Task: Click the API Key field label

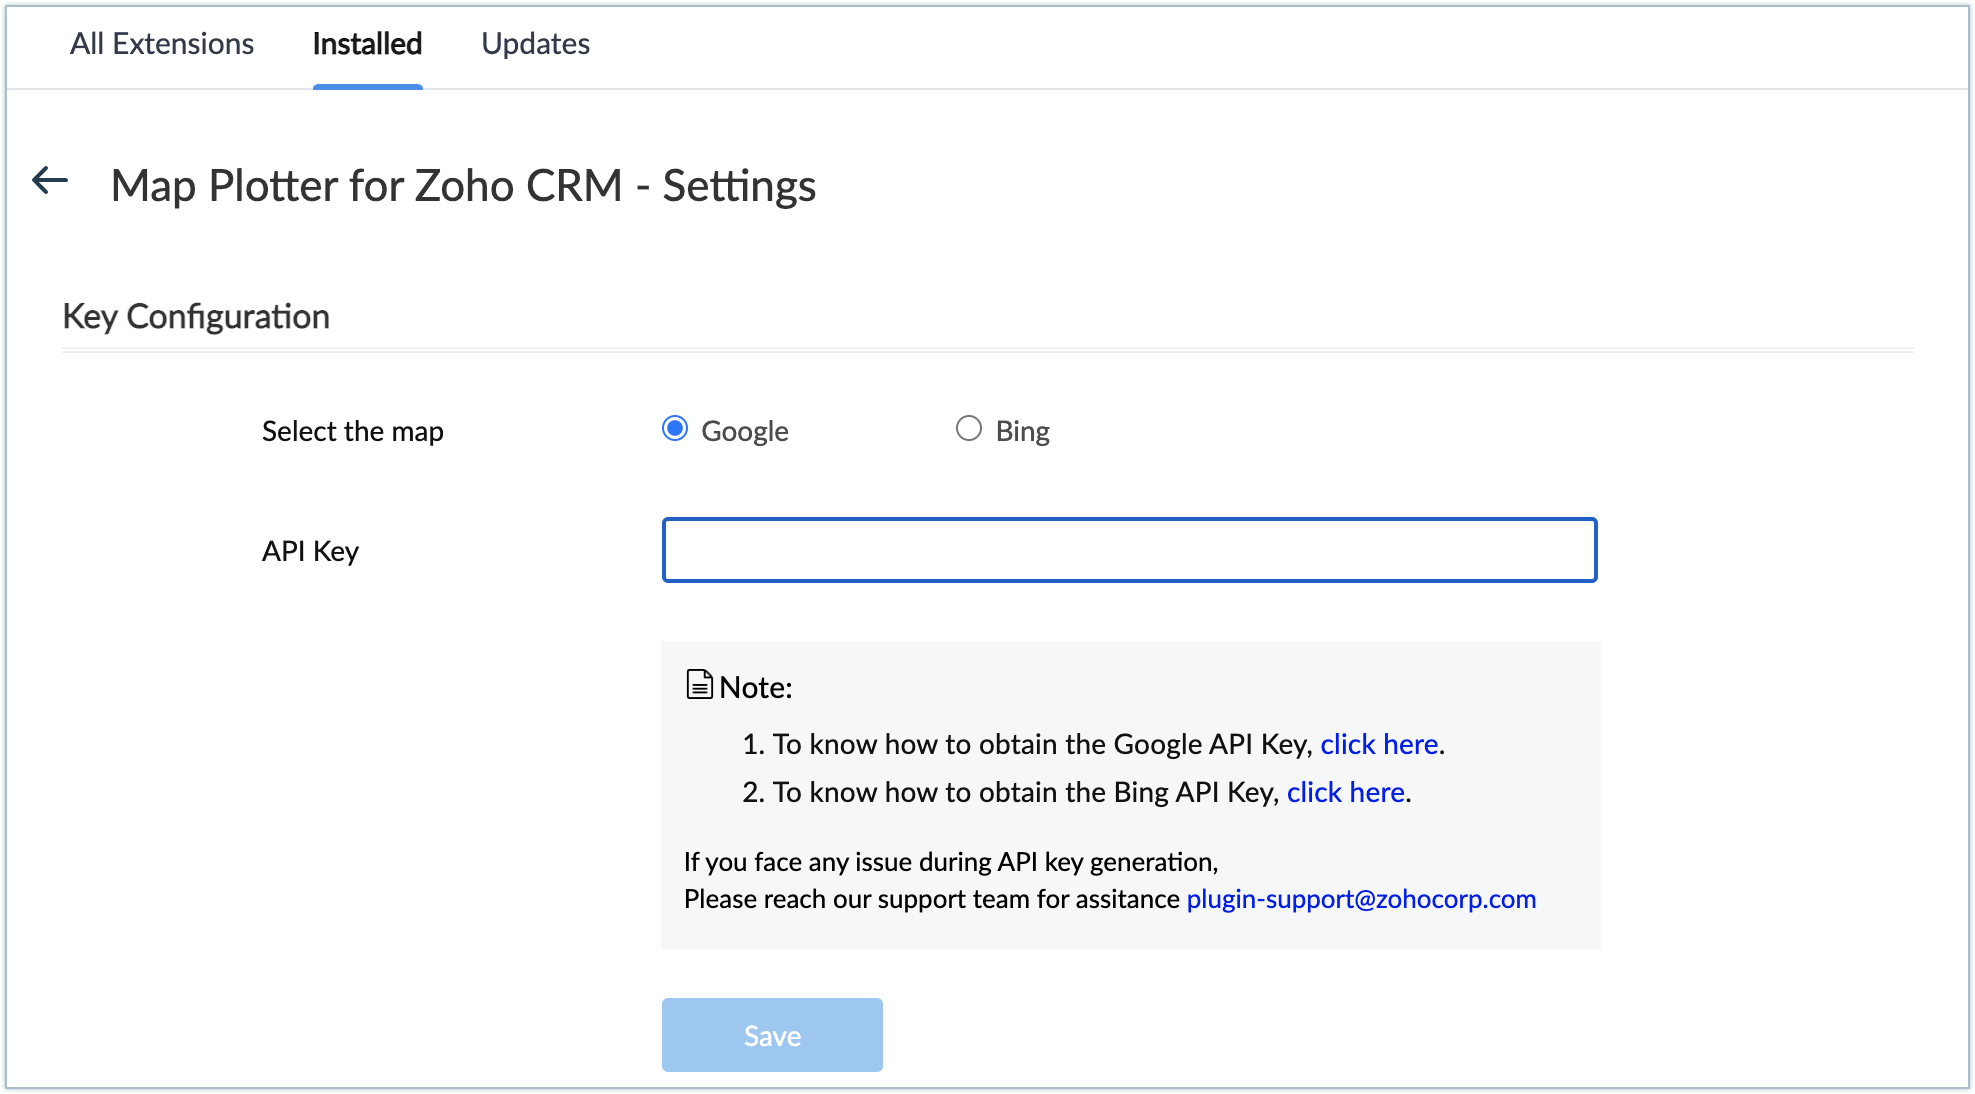Action: click(310, 551)
